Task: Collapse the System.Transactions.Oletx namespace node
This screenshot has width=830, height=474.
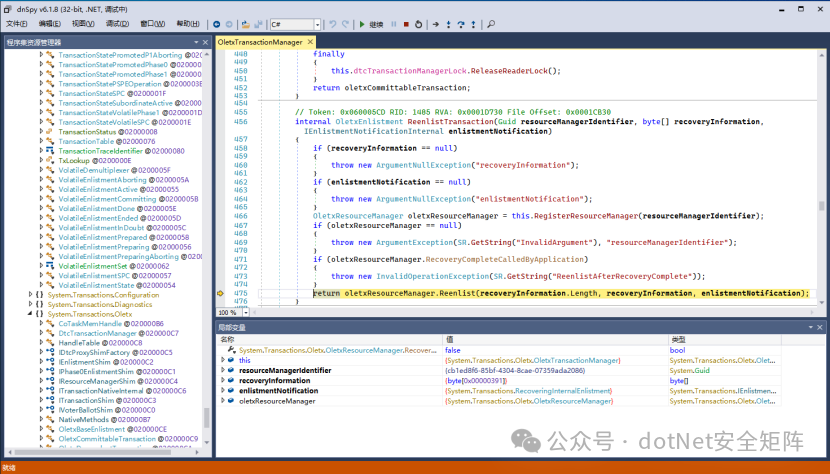Action: tap(30, 314)
